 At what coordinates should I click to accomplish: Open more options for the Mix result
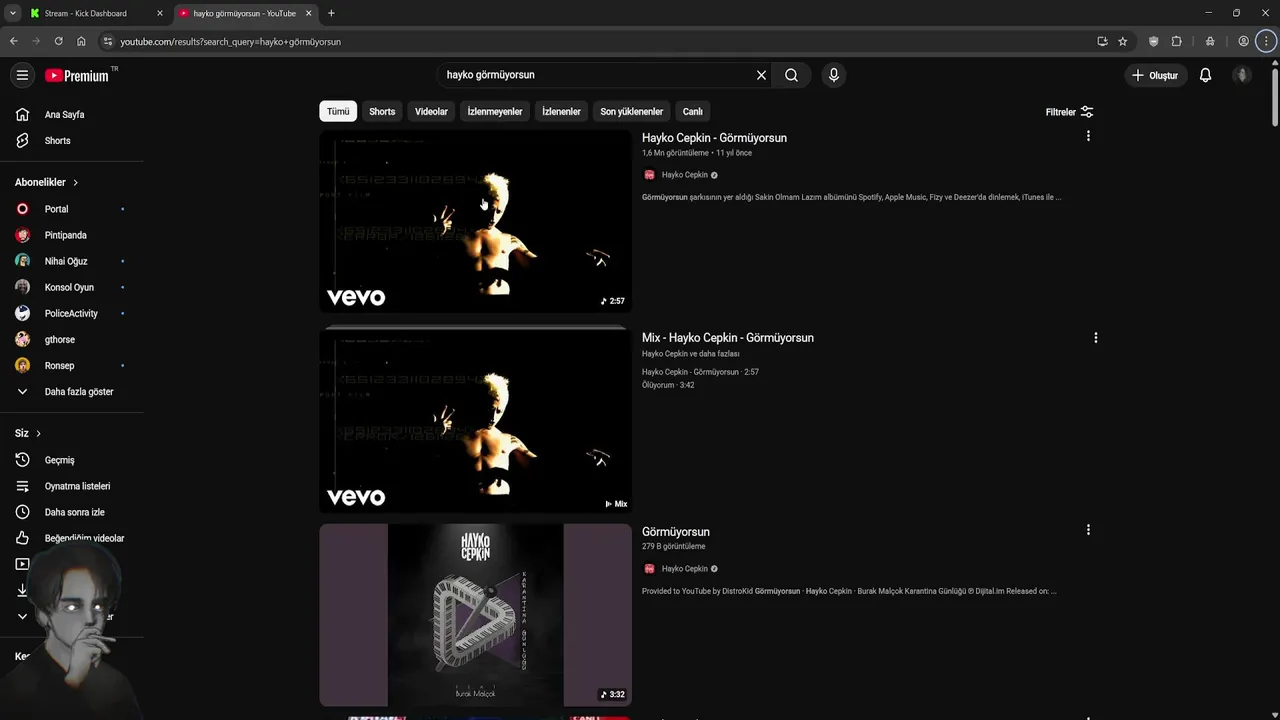point(1095,338)
